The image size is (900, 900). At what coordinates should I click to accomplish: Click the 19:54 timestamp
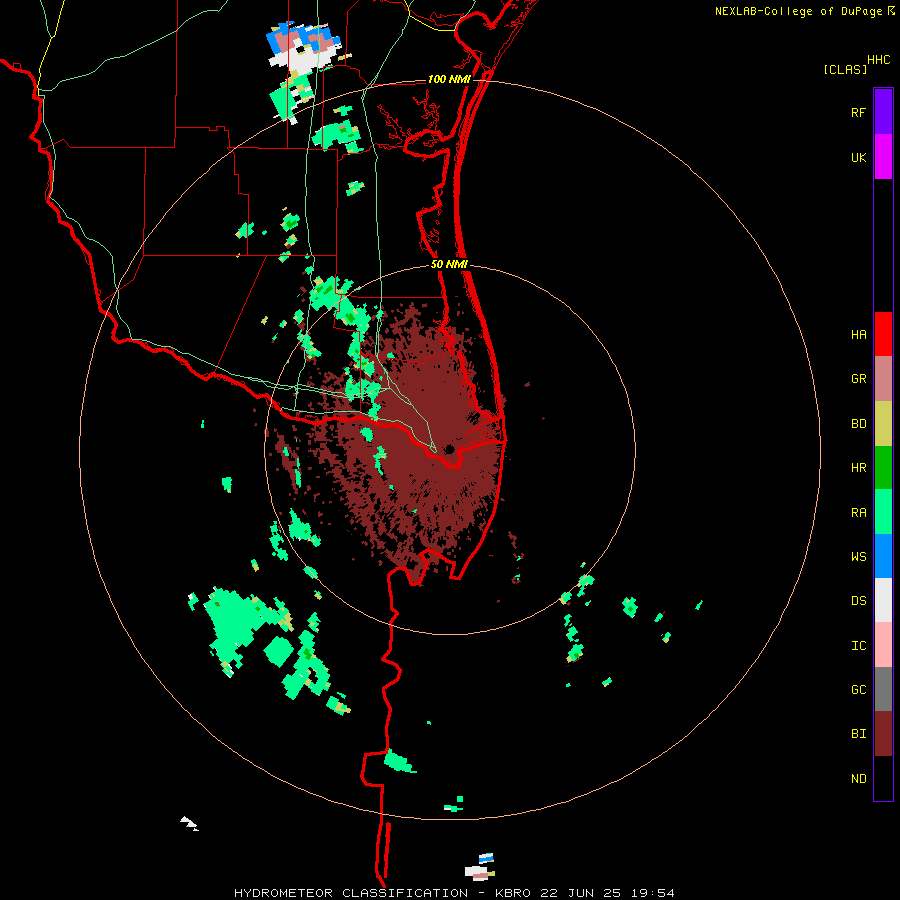coord(653,893)
